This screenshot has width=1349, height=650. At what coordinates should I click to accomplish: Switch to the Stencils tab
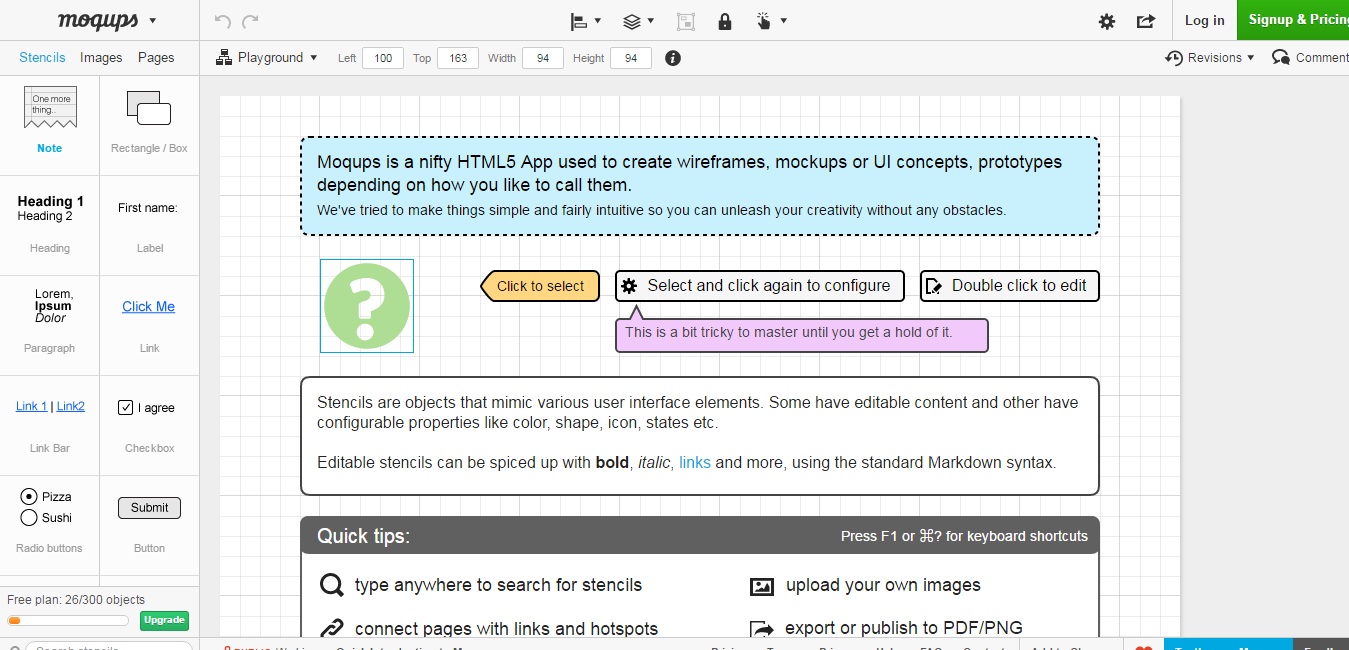pyautogui.click(x=42, y=58)
